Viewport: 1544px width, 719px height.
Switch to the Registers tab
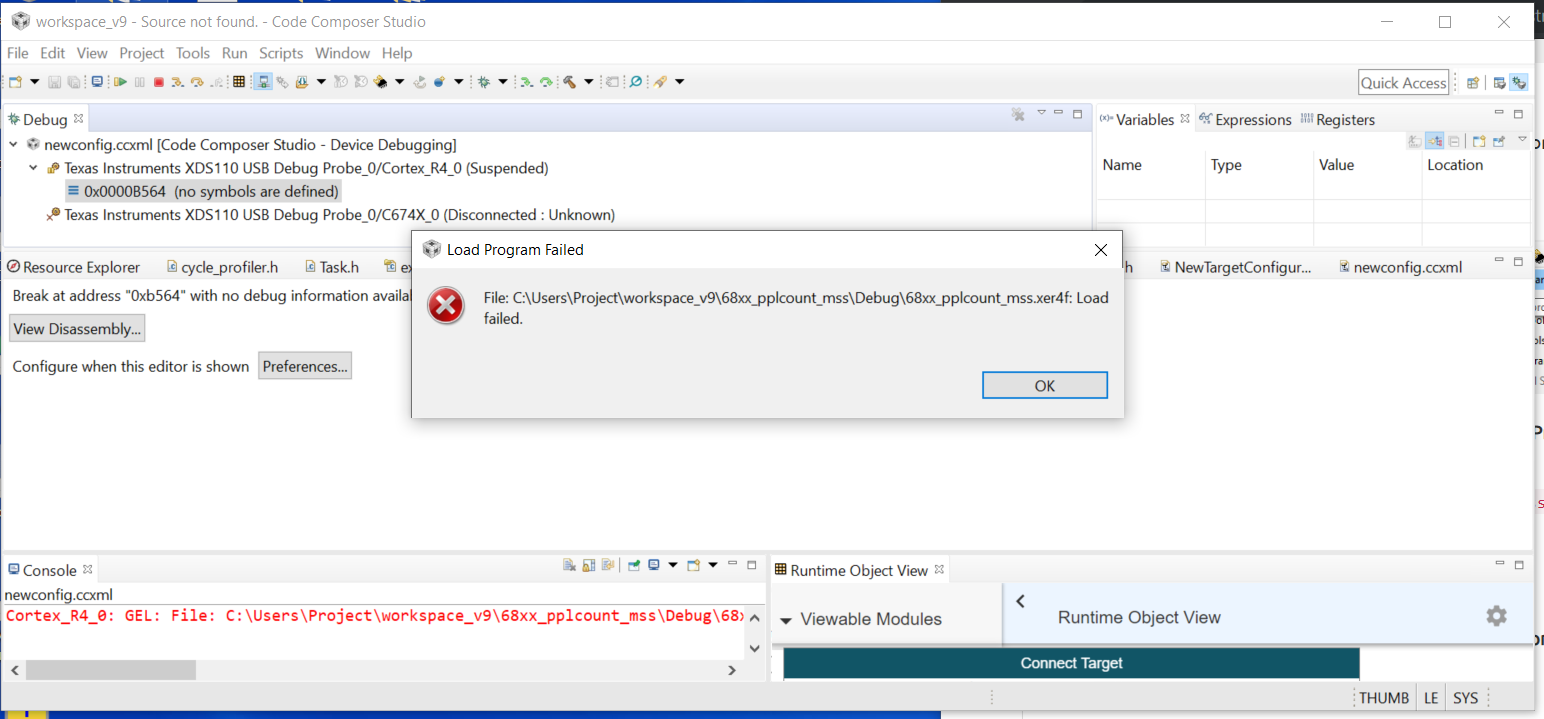(x=1338, y=119)
